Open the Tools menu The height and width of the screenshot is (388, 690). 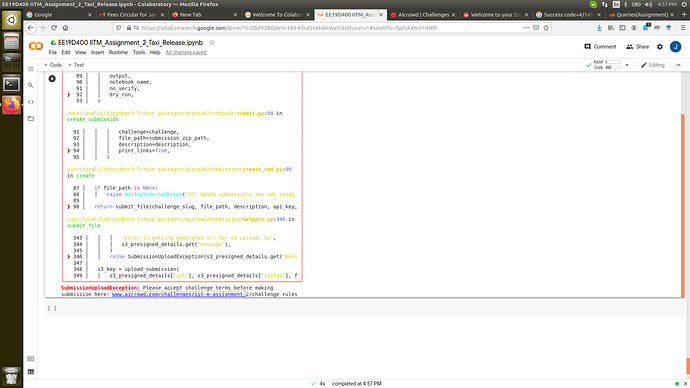pyautogui.click(x=139, y=52)
